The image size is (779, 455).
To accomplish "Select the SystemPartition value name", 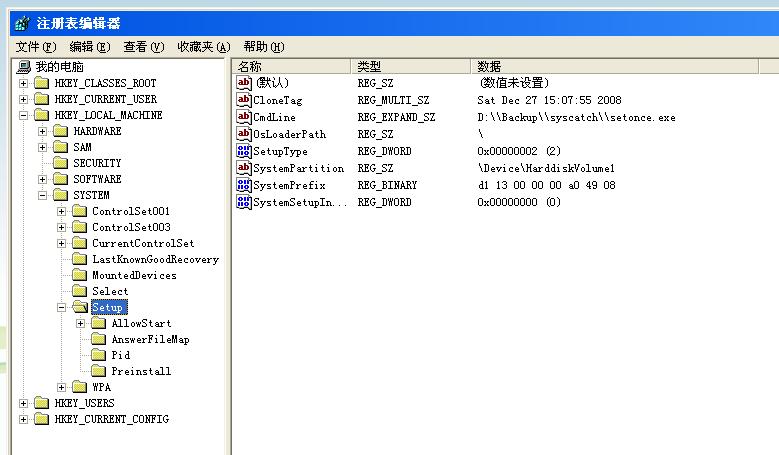I will (x=299, y=168).
